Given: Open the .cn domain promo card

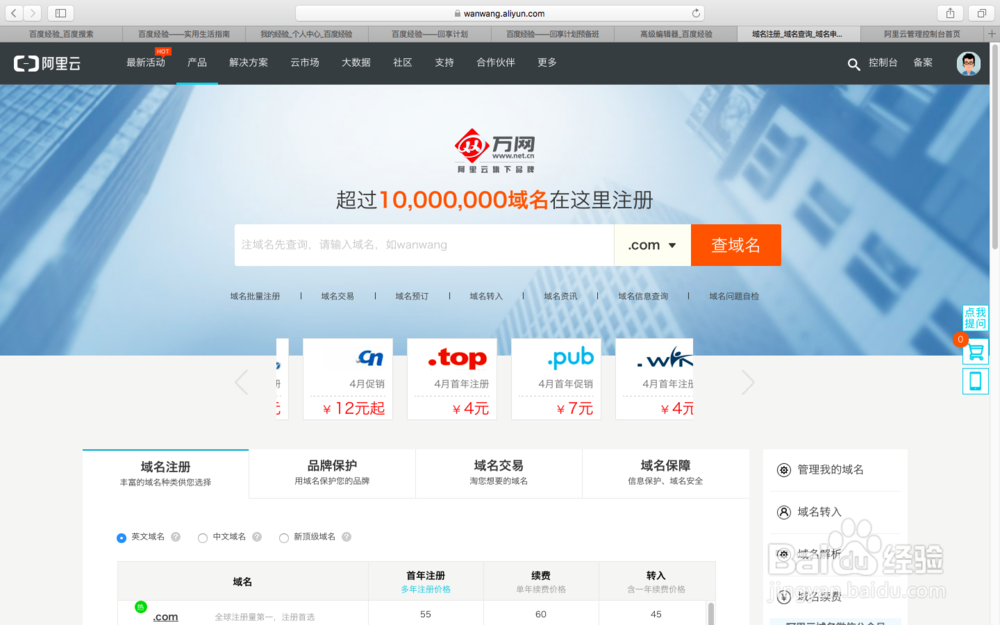Looking at the screenshot, I should (348, 379).
